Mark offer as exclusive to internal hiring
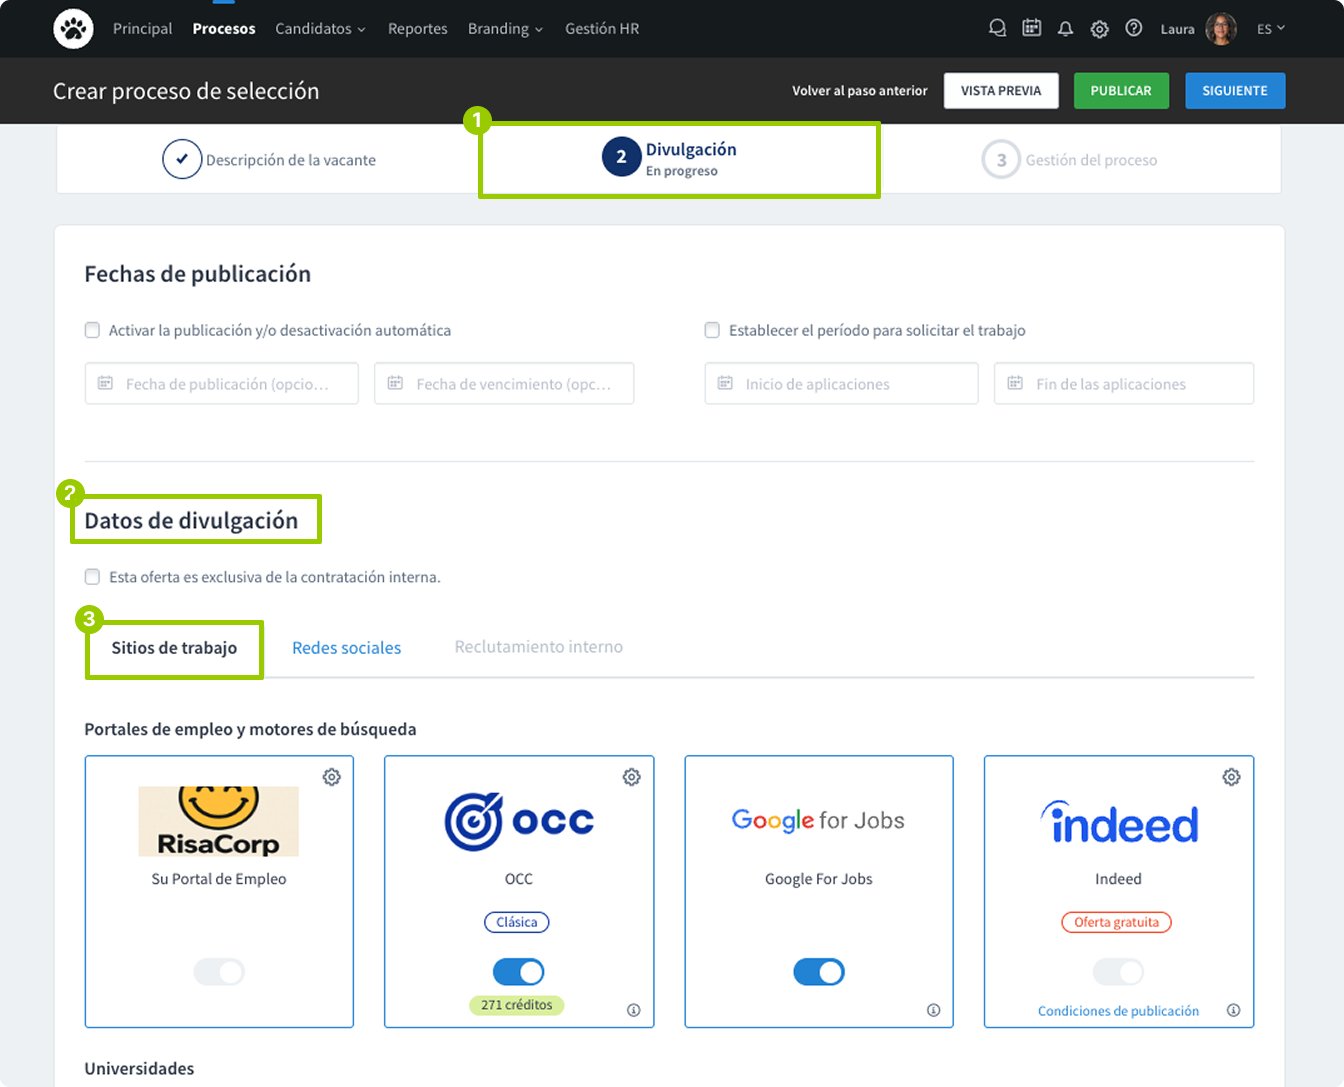The width and height of the screenshot is (1344, 1087). (93, 577)
